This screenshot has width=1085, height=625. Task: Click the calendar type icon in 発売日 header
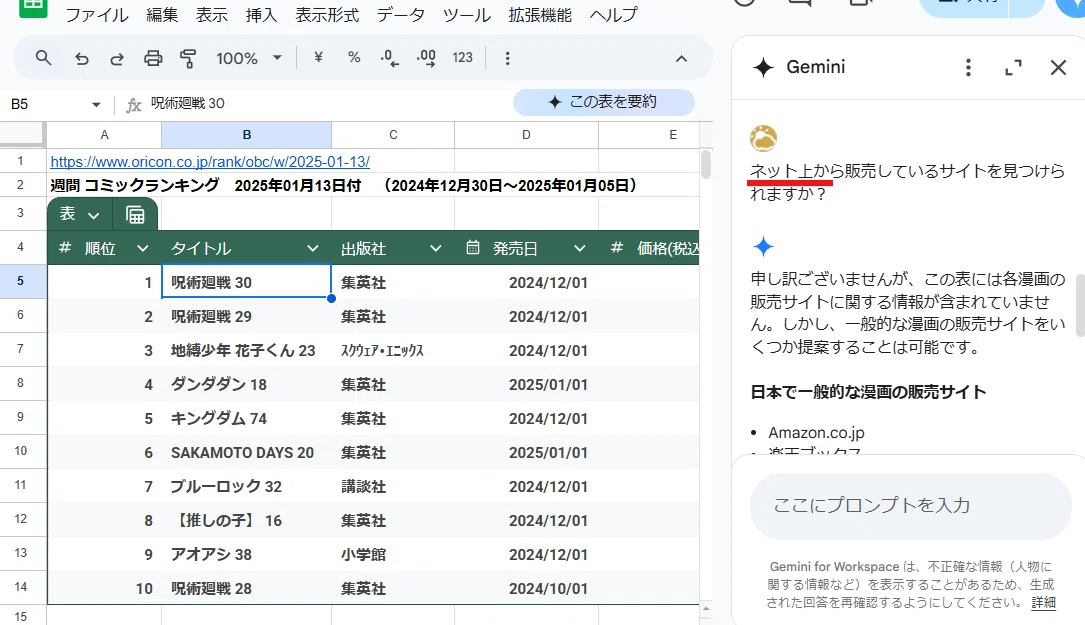[x=473, y=247]
